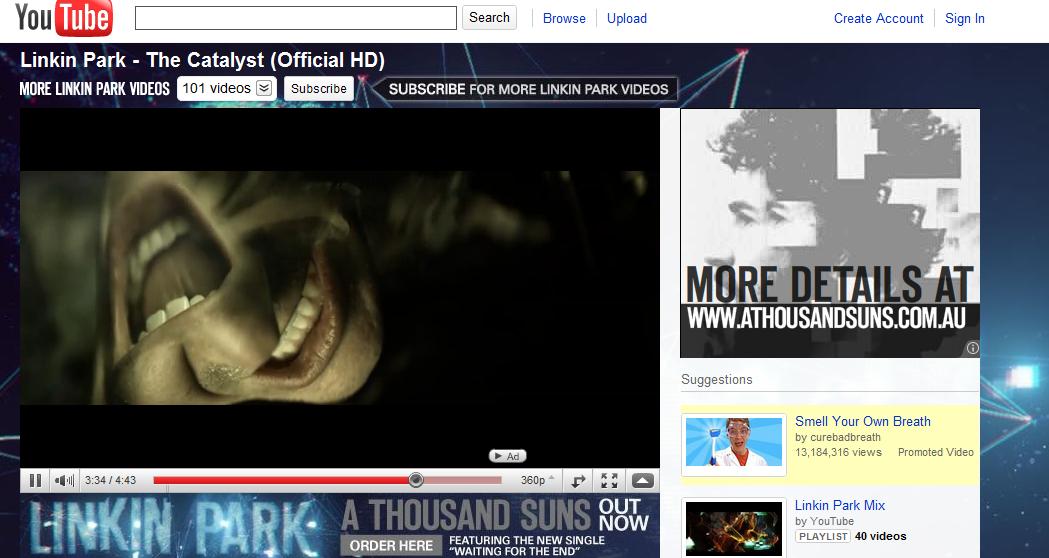The width and height of the screenshot is (1049, 558).
Task: Expand the 101 videos dropdown
Action: coord(227,88)
